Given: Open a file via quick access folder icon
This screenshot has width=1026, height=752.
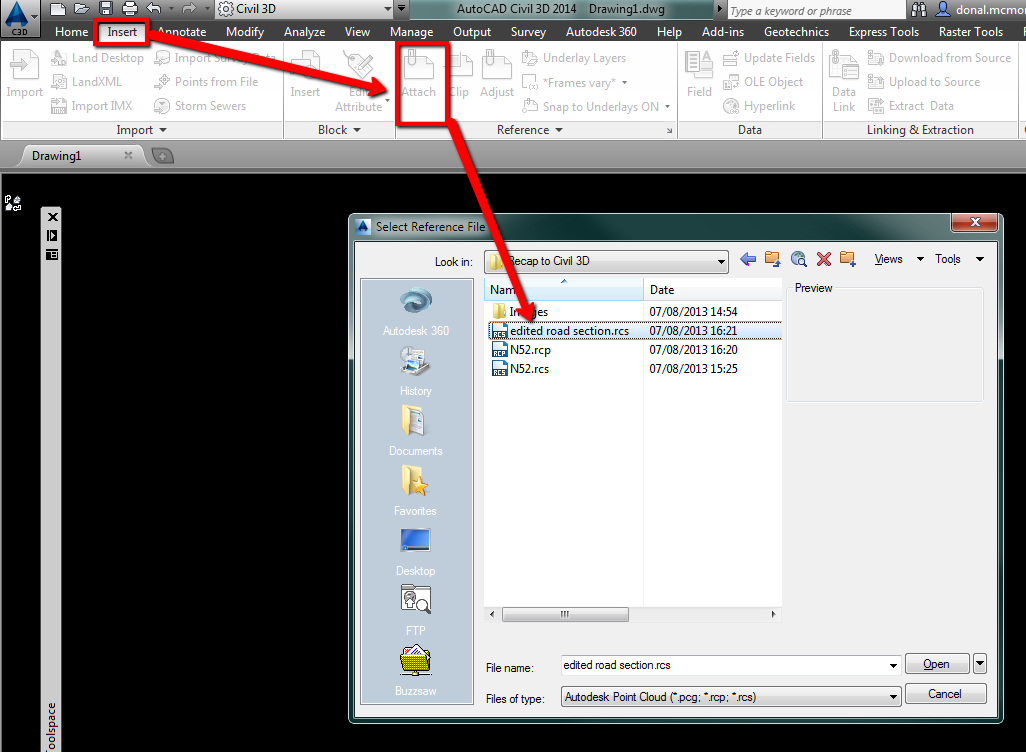Looking at the screenshot, I should click(x=81, y=9).
